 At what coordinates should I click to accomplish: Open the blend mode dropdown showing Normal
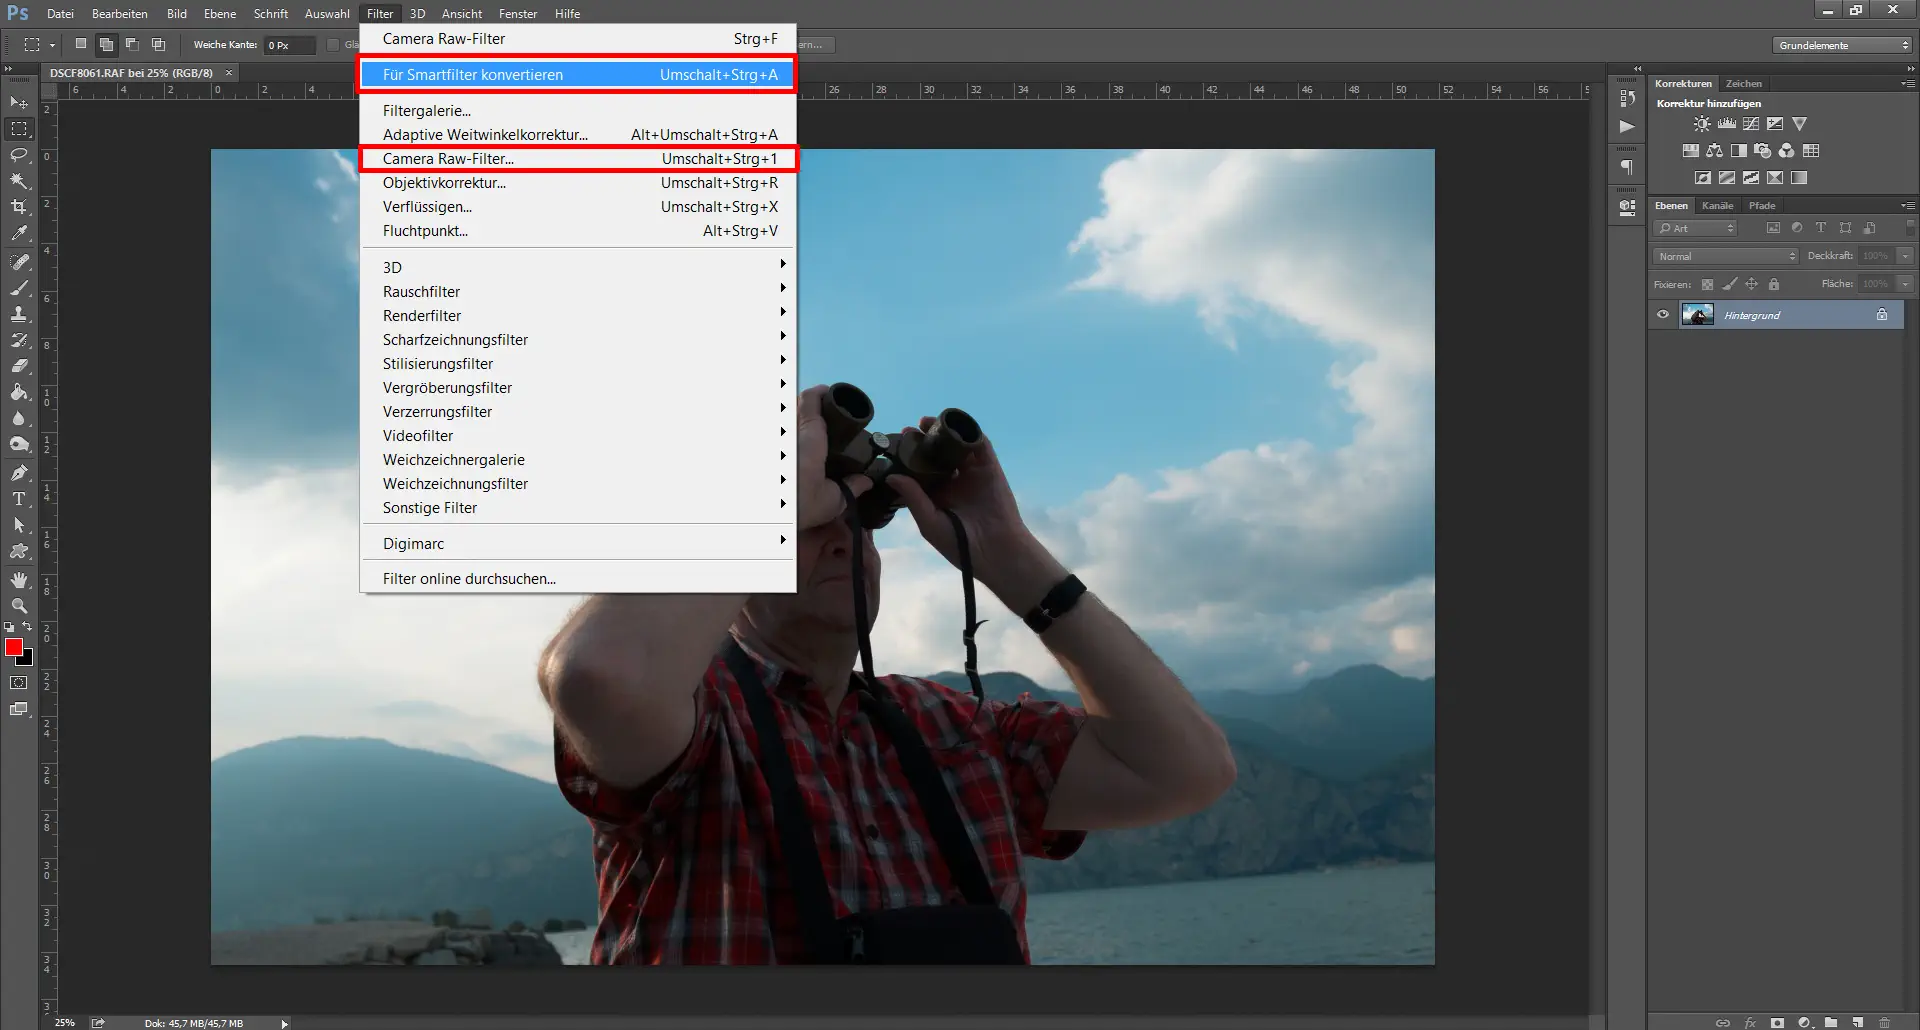point(1724,256)
